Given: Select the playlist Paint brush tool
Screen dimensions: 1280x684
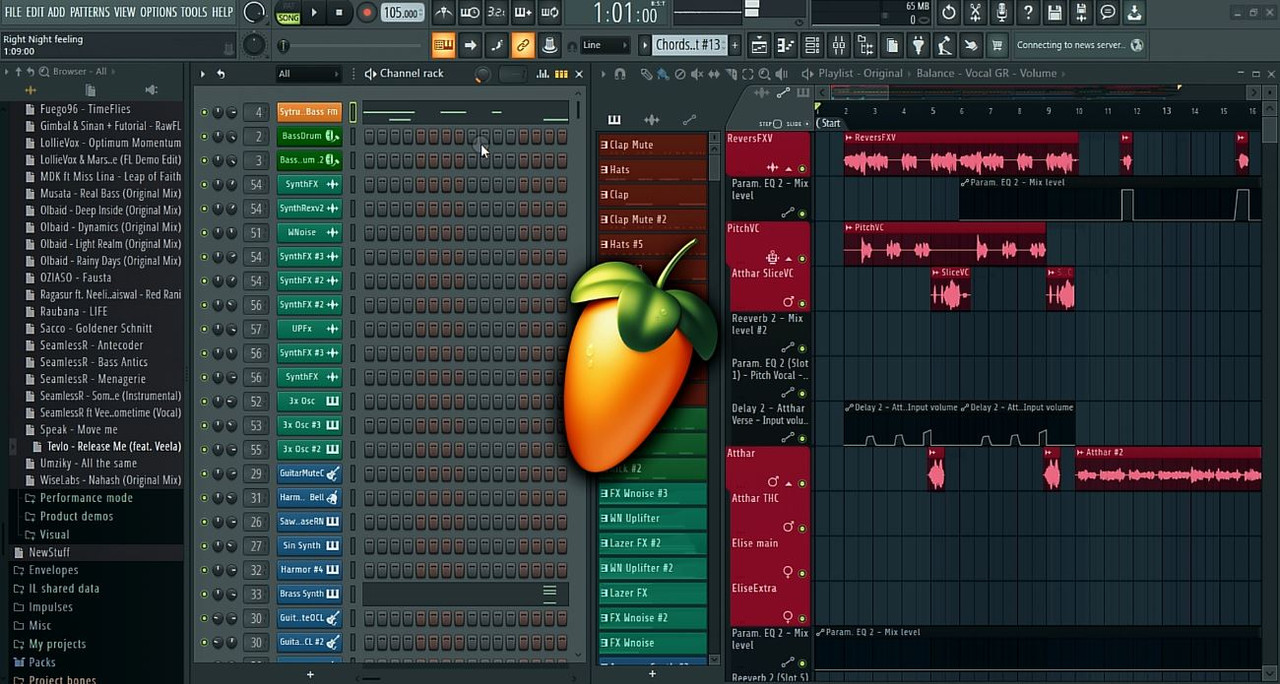Looking at the screenshot, I should tap(663, 74).
